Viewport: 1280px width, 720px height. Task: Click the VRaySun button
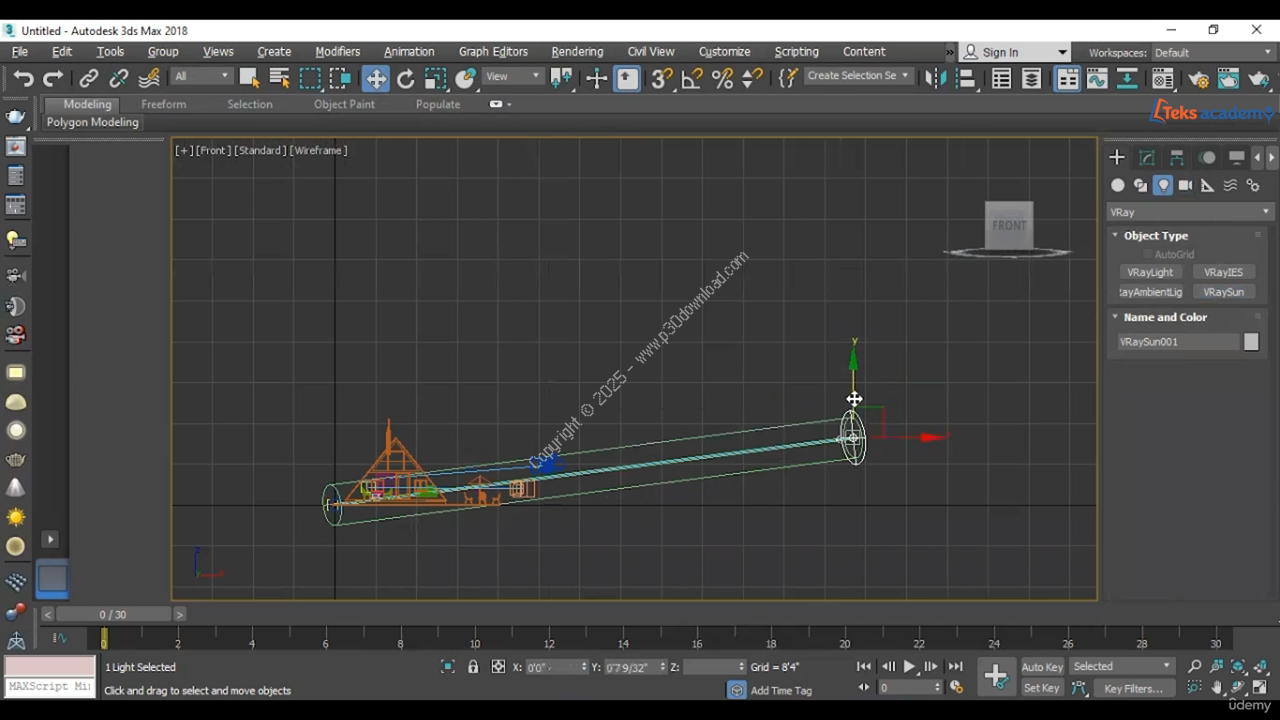pos(1223,292)
